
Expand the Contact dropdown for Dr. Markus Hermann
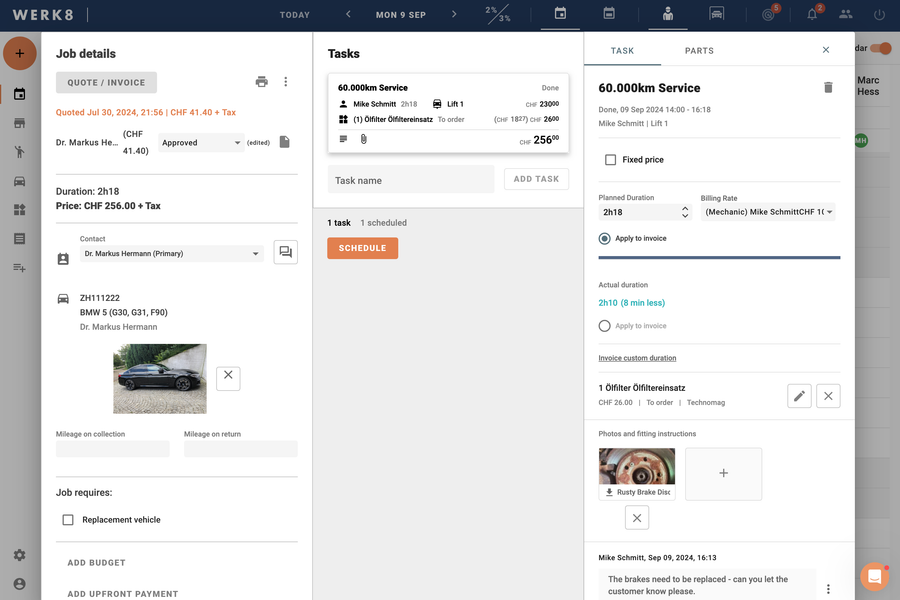coord(171,254)
